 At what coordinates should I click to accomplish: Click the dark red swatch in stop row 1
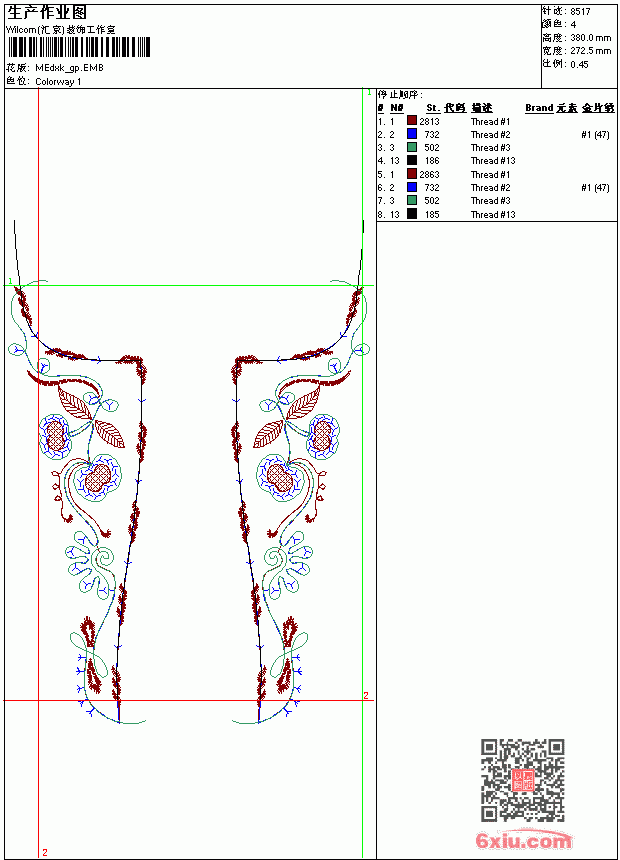412,120
